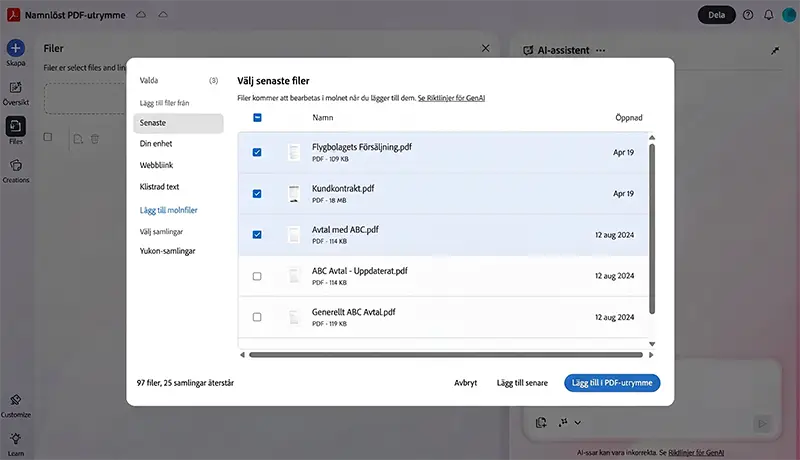Open the AI-assistent more options ellipsis

tap(601, 50)
